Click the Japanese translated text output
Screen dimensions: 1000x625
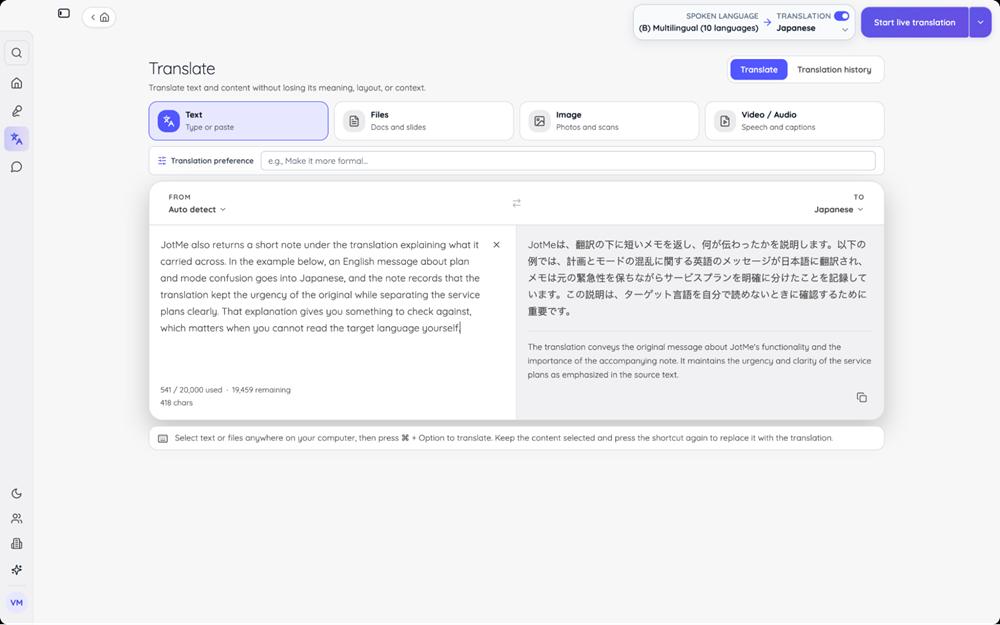697,278
